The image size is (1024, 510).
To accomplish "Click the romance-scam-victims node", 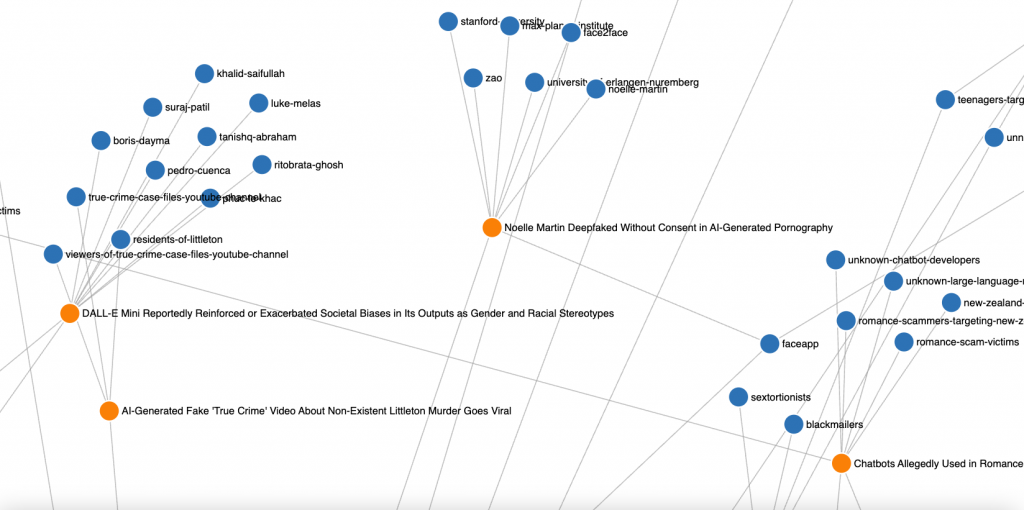I will click(904, 342).
